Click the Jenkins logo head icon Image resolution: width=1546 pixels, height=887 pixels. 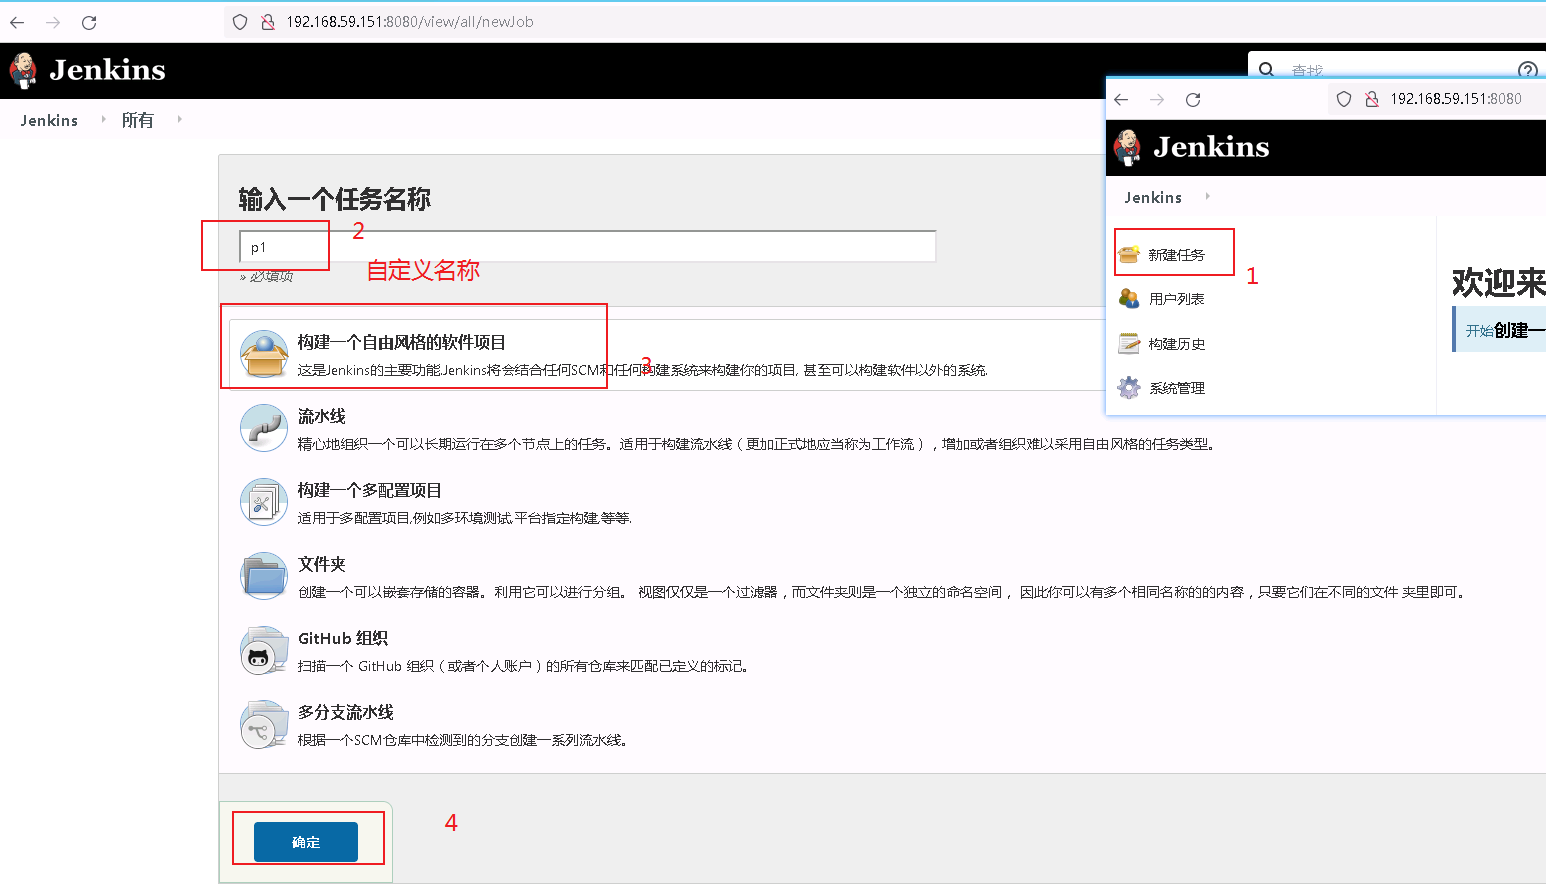pos(22,70)
